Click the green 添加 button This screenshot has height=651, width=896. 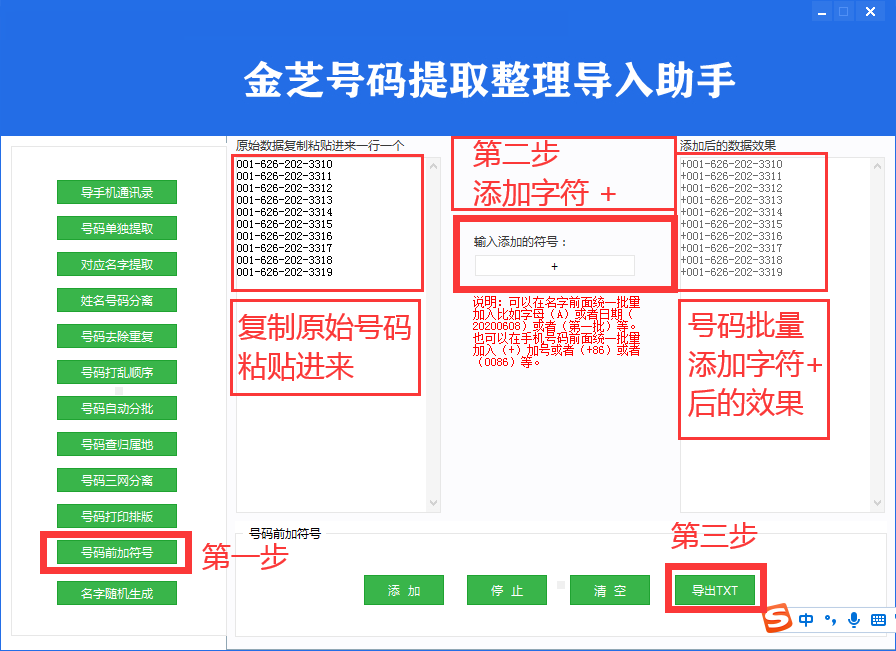tap(403, 590)
